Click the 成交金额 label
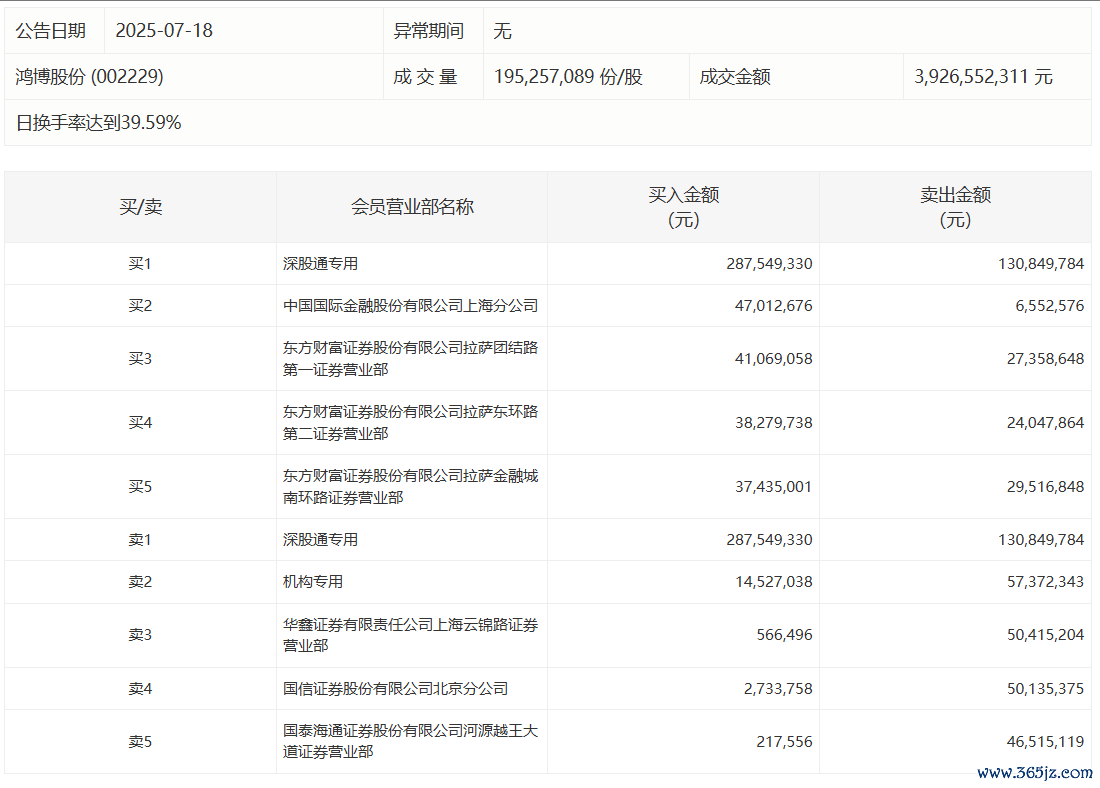The image size is (1100, 788). (x=735, y=76)
